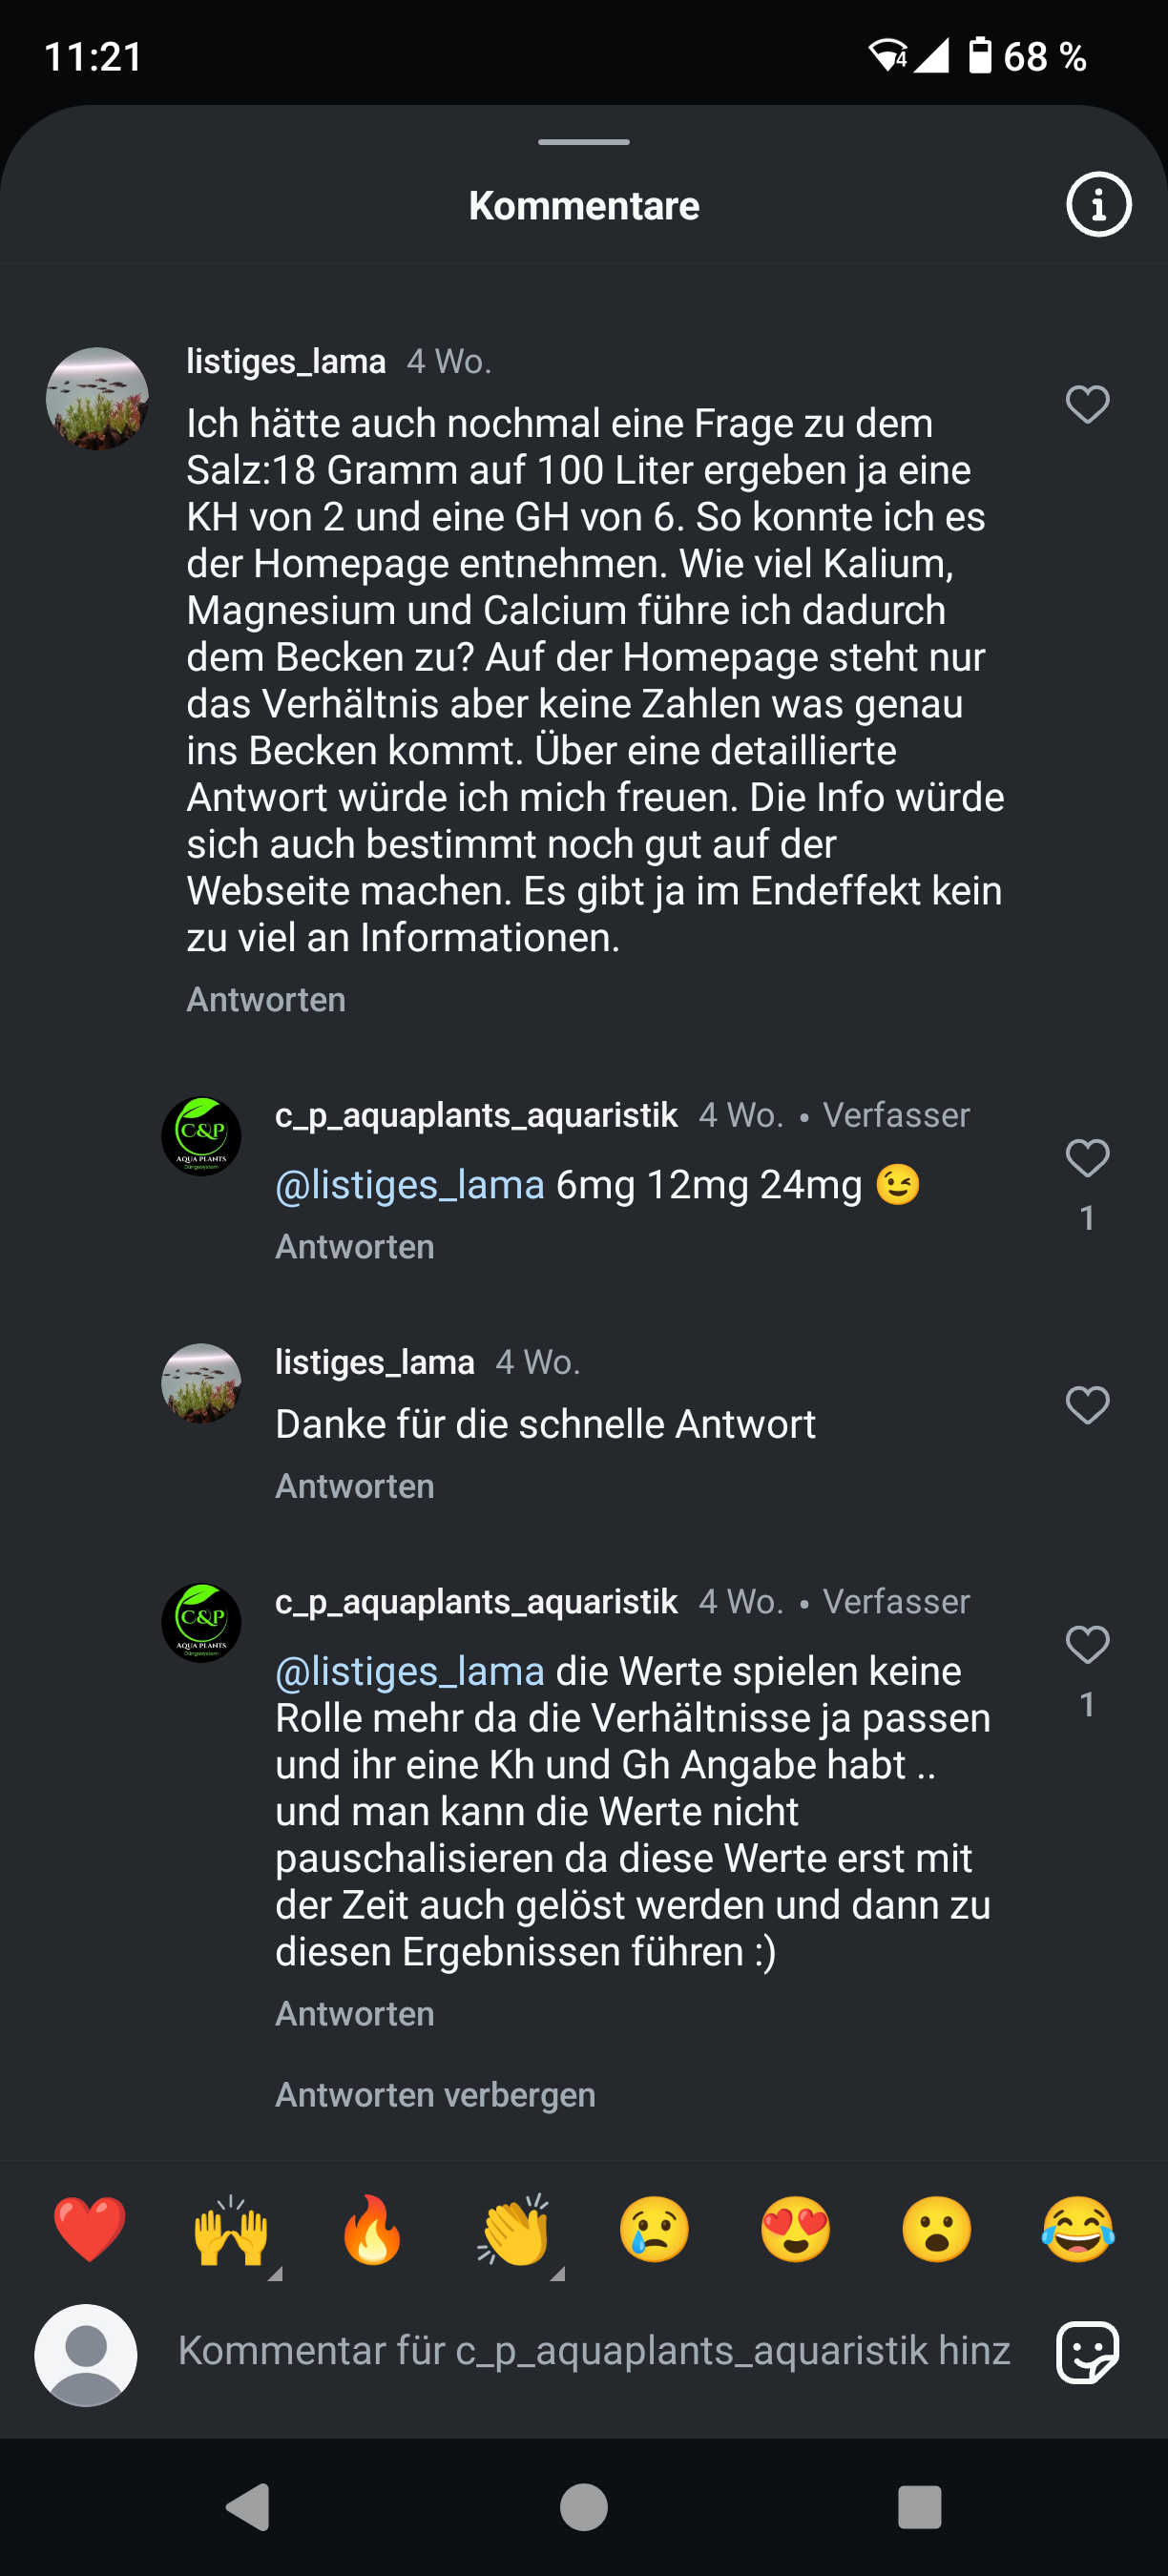
Task: Open the sticker/GIF picker icon
Action: [1087, 2353]
